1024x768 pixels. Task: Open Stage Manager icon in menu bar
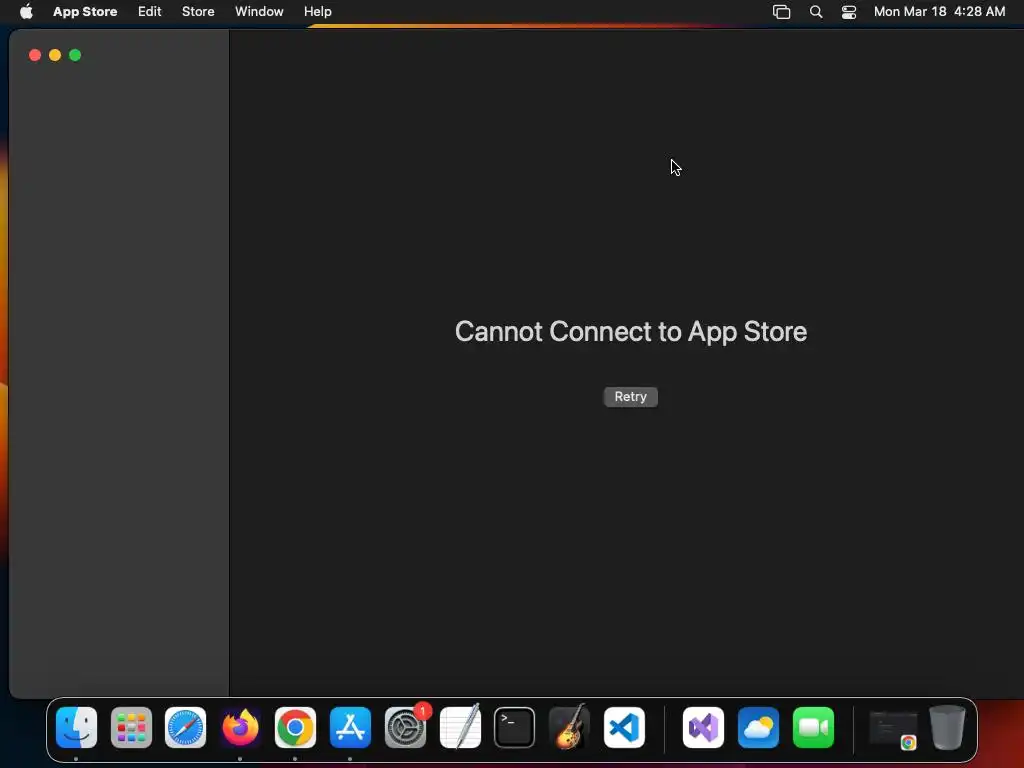[781, 11]
